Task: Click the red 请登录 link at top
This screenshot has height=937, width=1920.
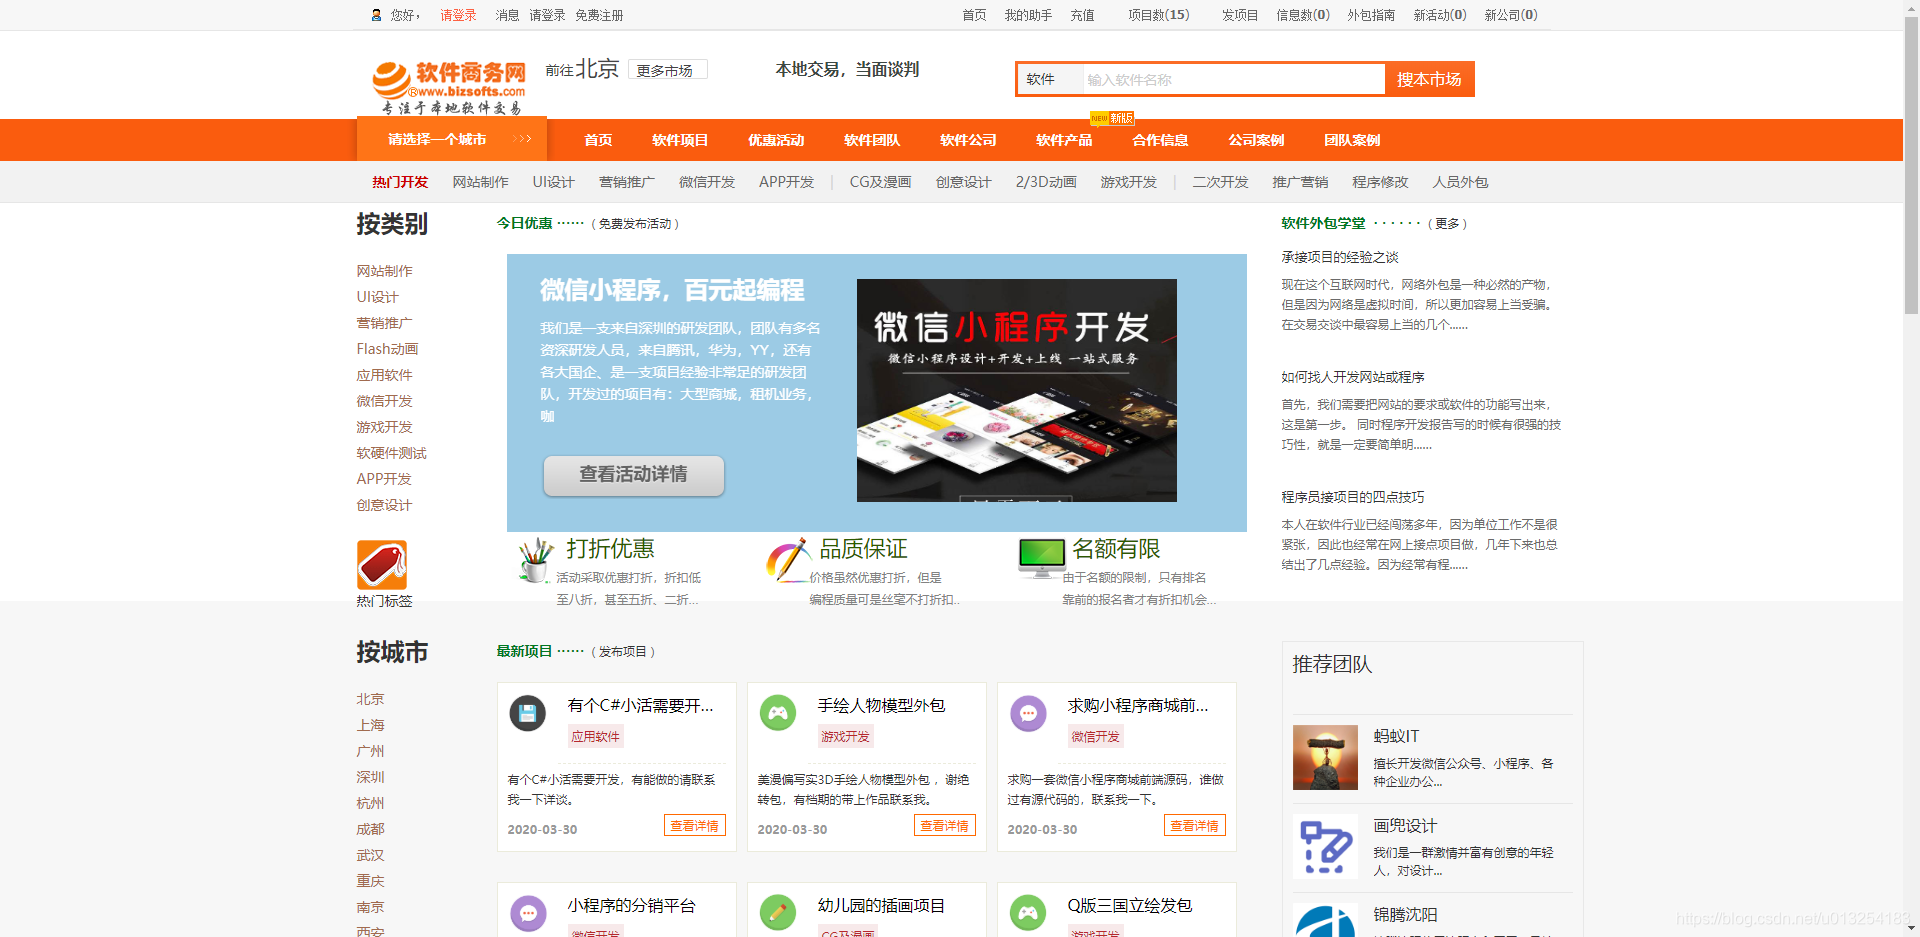Action: [x=458, y=15]
